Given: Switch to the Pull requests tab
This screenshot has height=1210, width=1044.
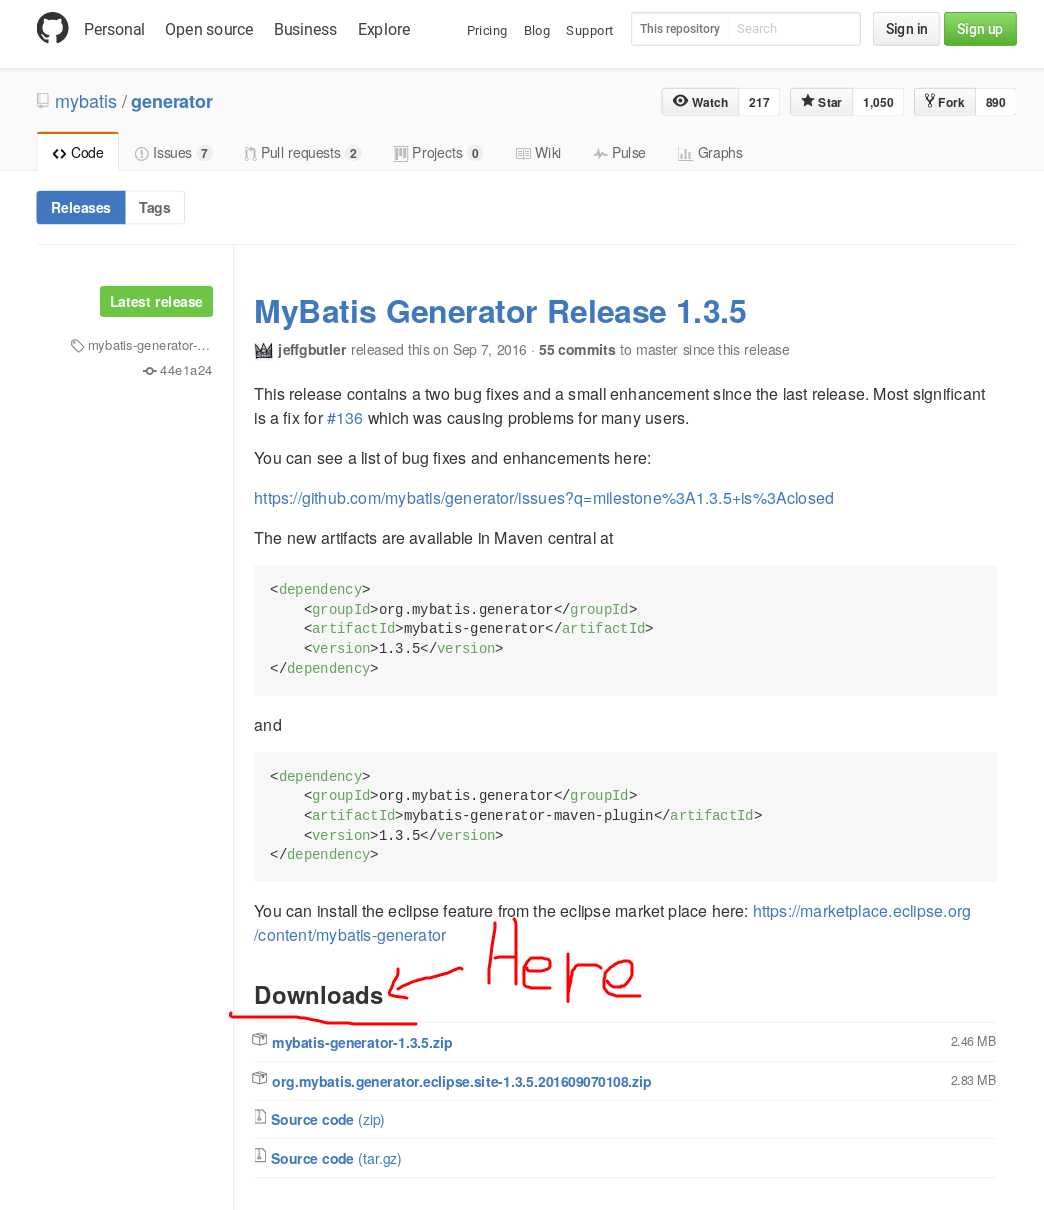Looking at the screenshot, I should [302, 153].
